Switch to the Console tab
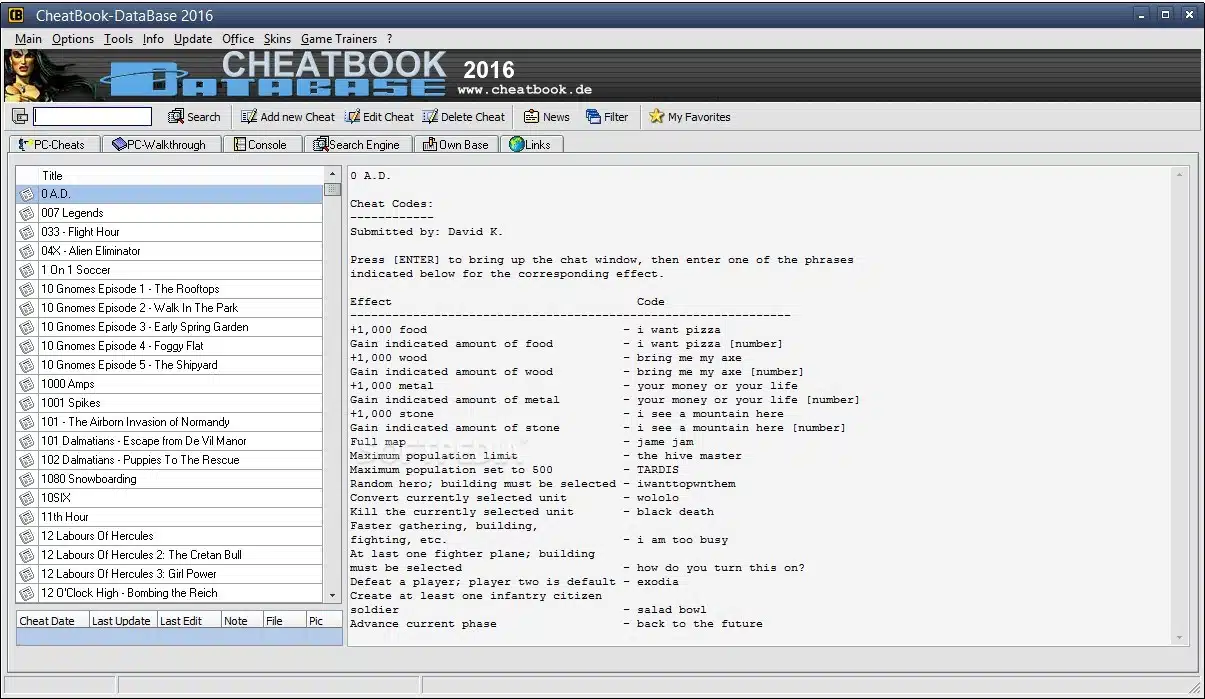Image resolution: width=1205 pixels, height=699 pixels. tap(261, 144)
